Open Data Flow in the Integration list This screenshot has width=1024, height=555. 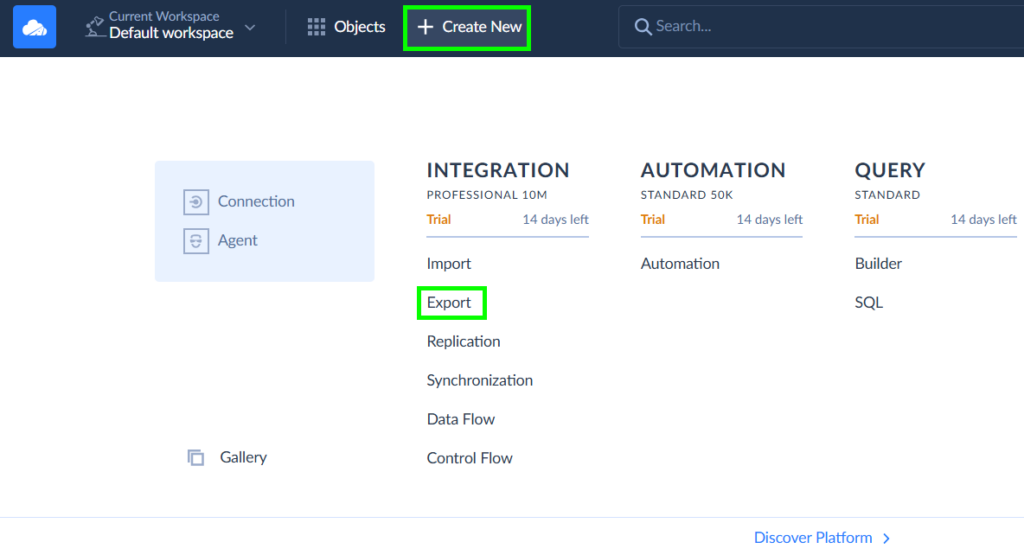[460, 420]
